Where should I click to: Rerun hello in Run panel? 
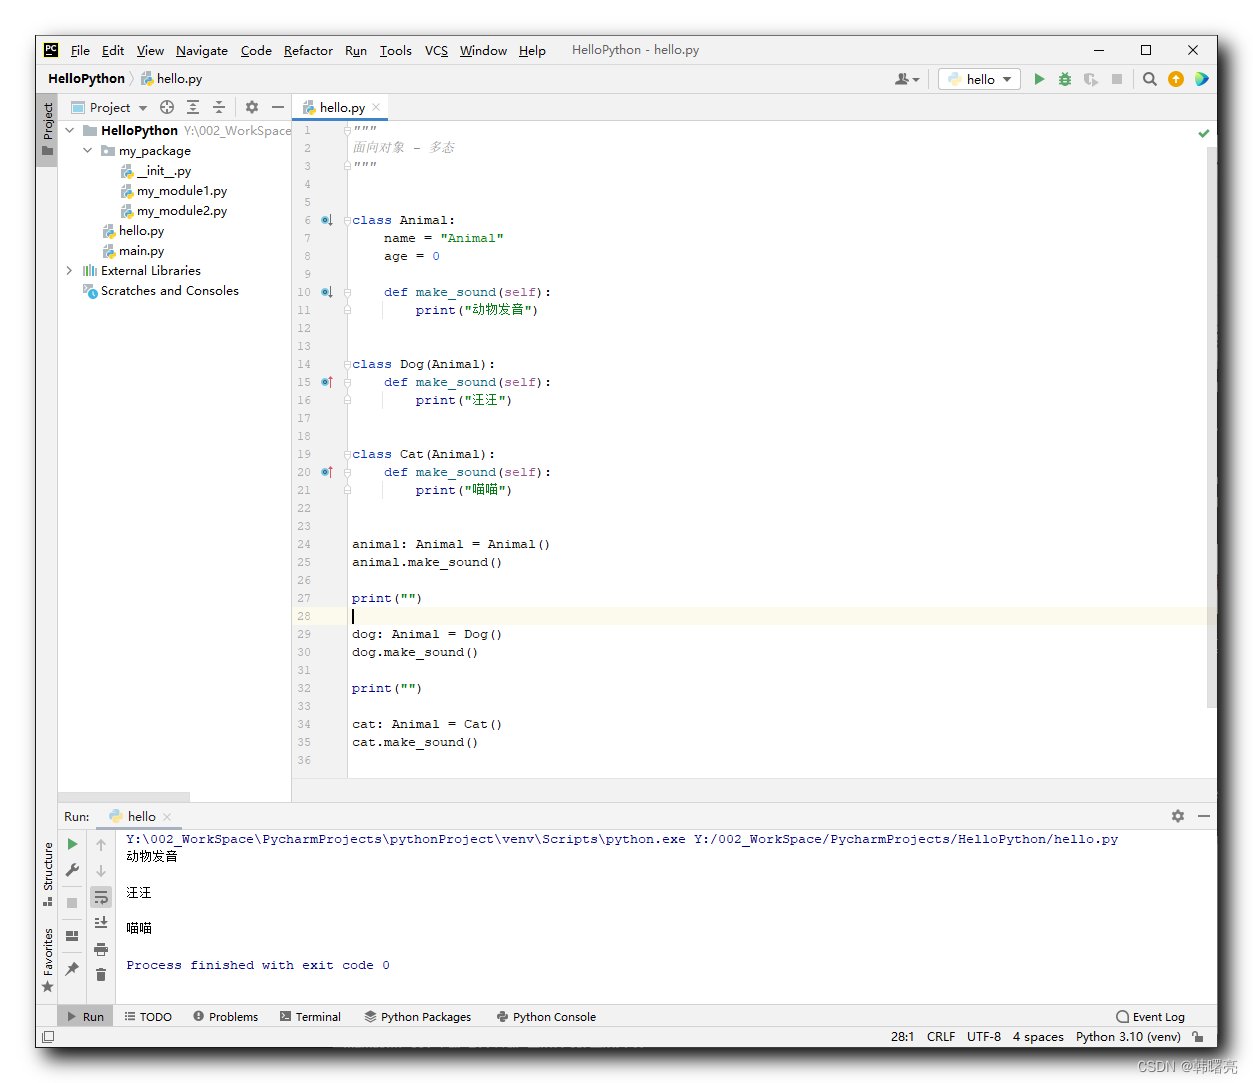[72, 844]
